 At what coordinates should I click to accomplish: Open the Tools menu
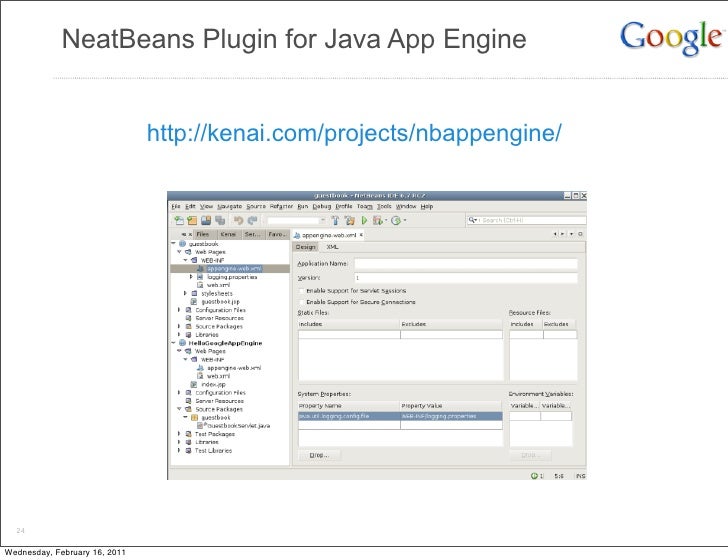click(x=384, y=207)
